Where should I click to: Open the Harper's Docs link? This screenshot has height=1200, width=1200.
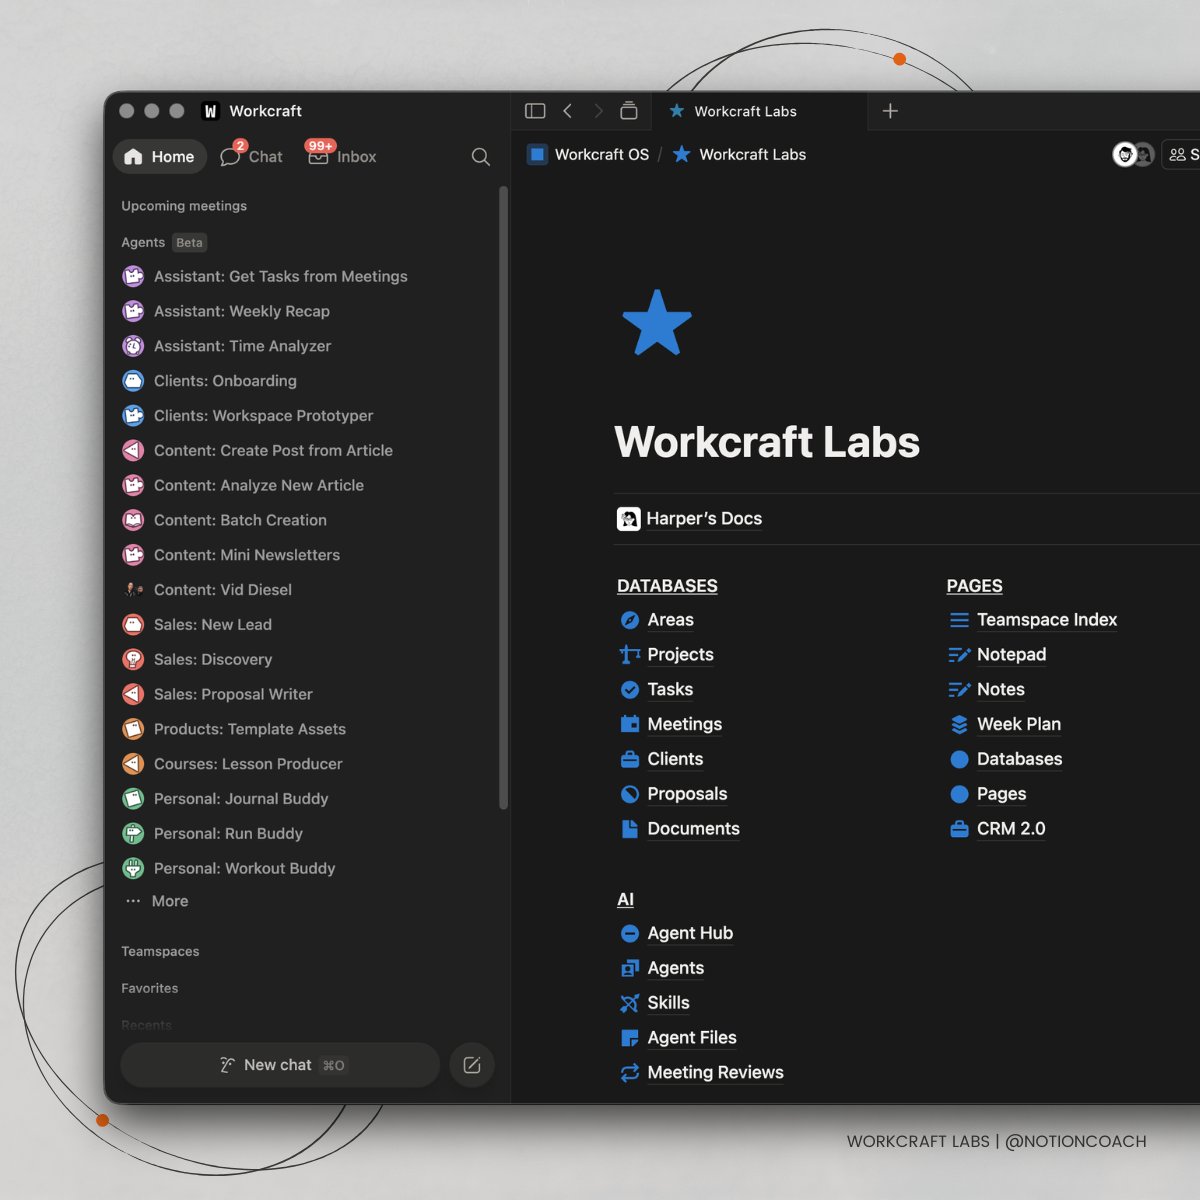(x=704, y=519)
